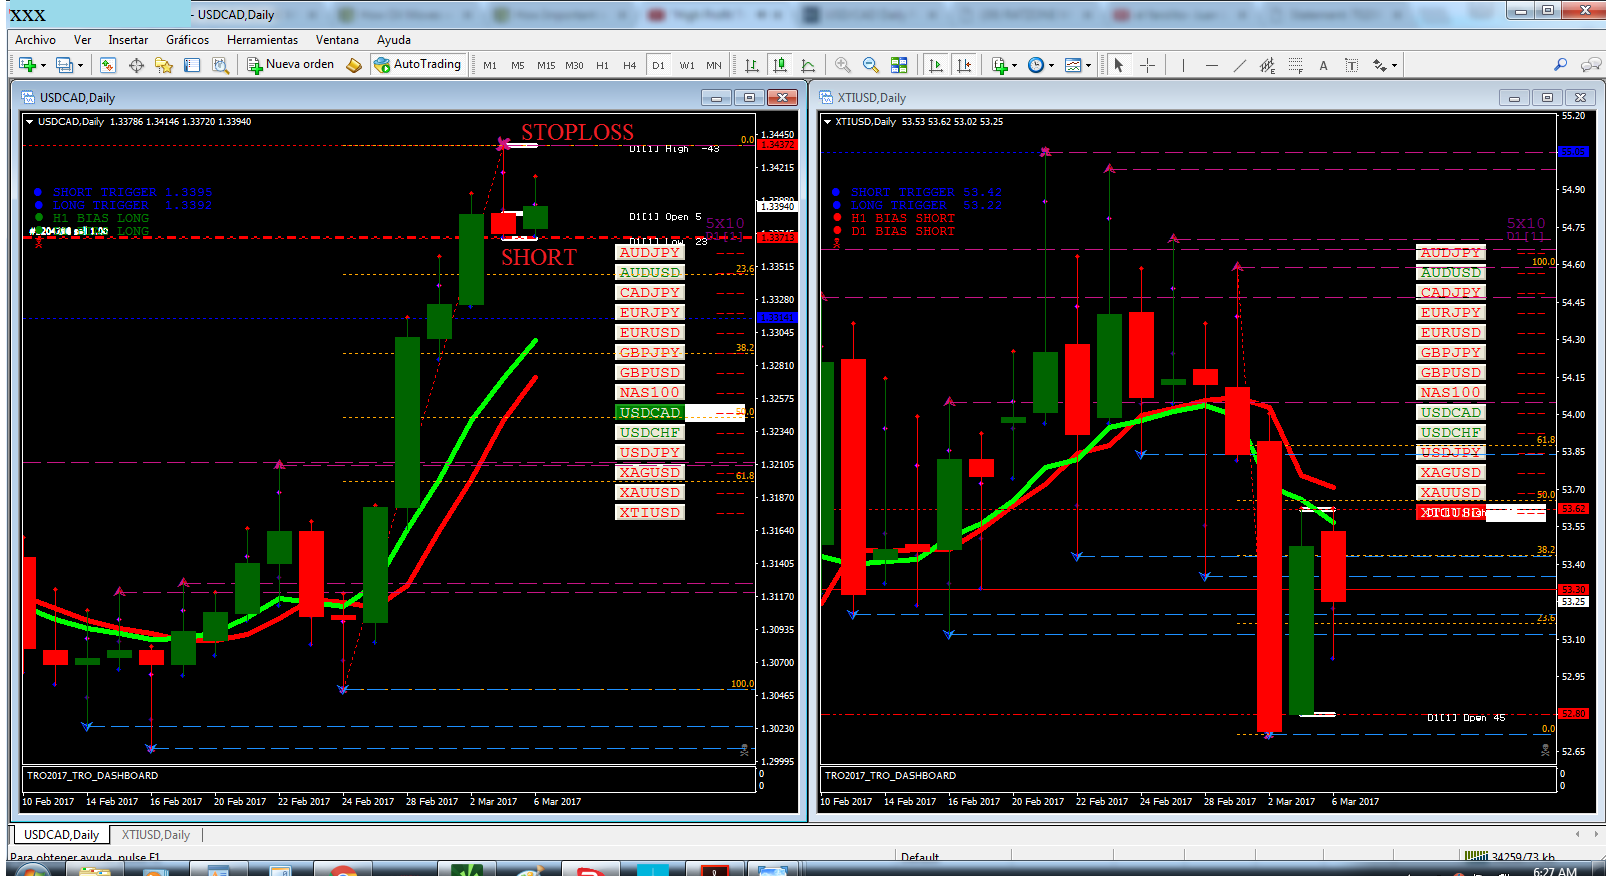Expand the arrows tool dropdown

(1394, 66)
